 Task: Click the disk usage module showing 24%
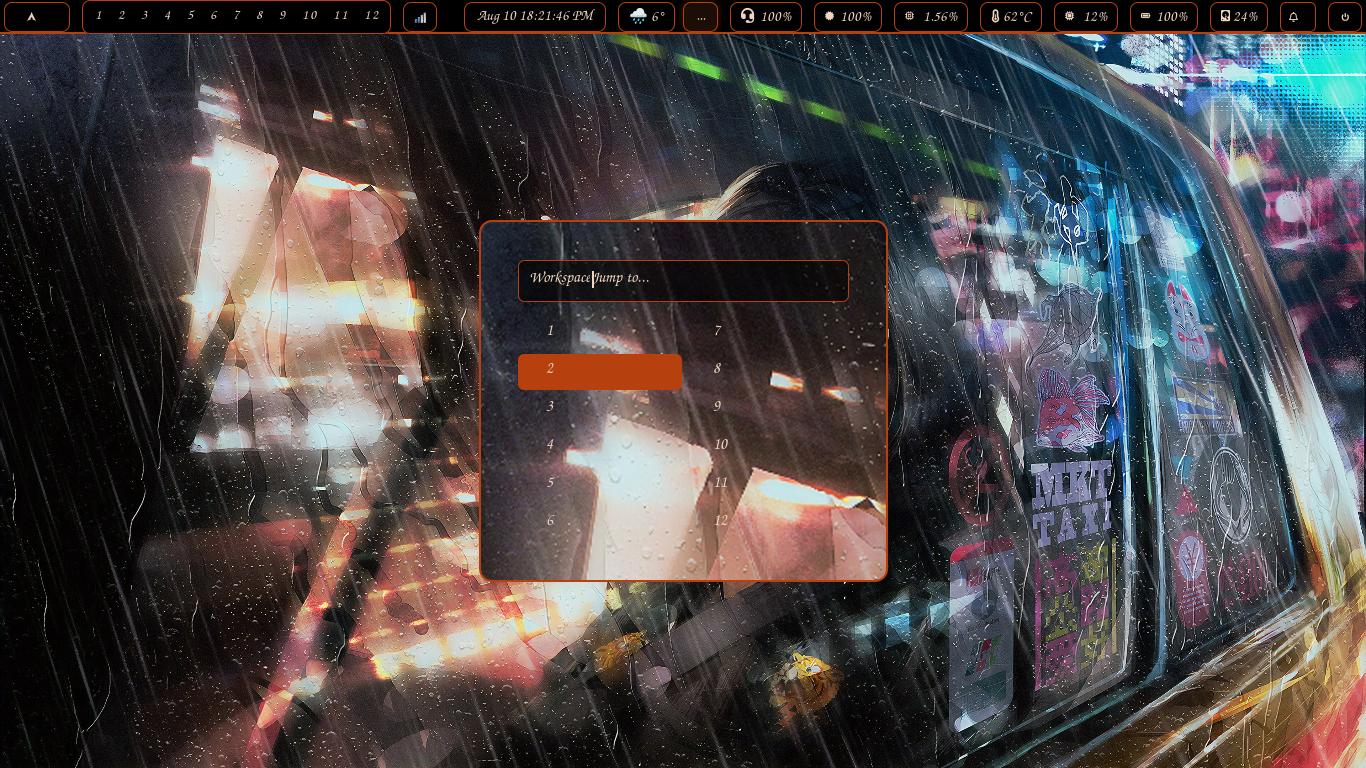[x=1239, y=17]
